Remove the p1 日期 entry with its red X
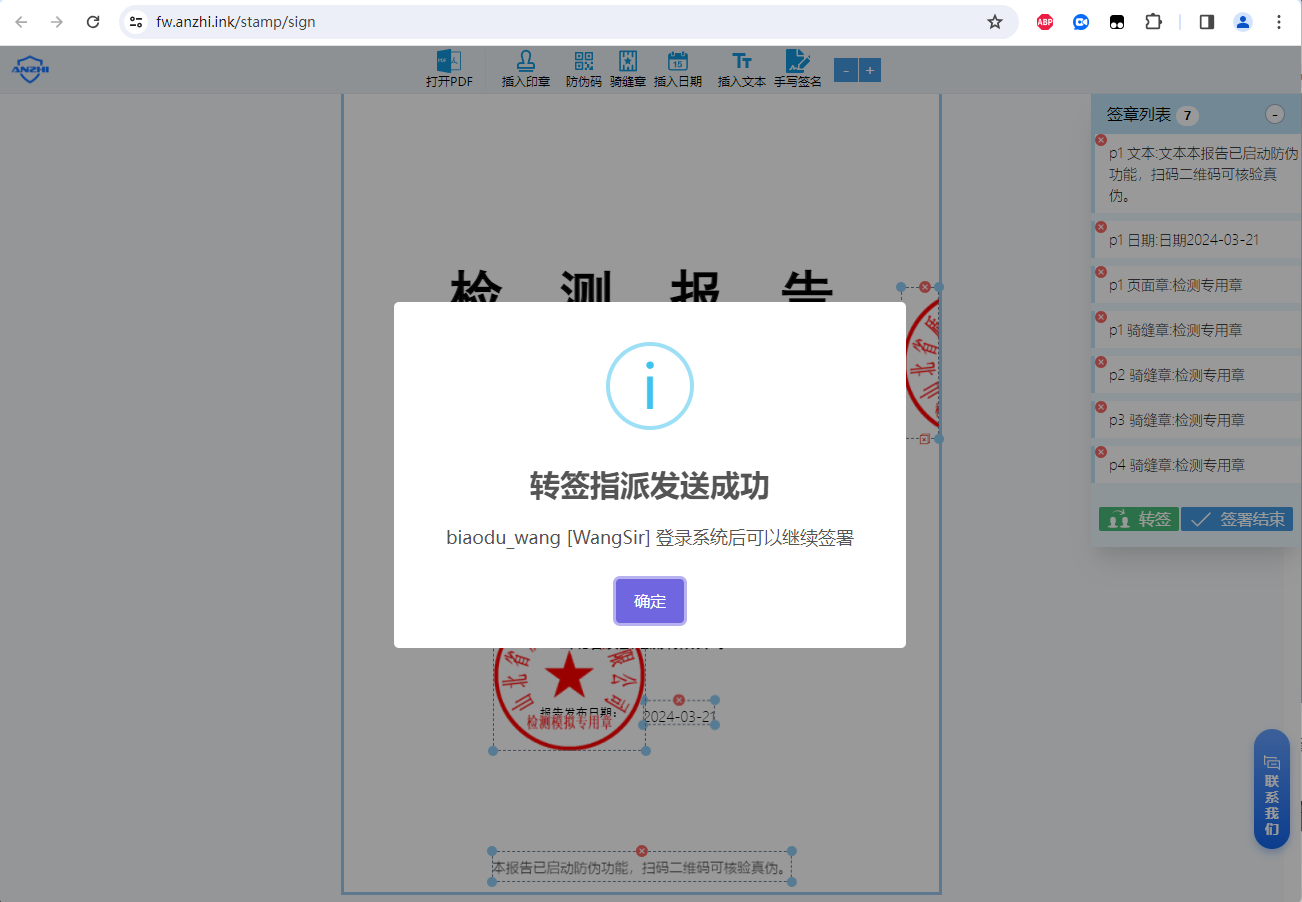This screenshot has height=902, width=1302. click(x=1101, y=226)
